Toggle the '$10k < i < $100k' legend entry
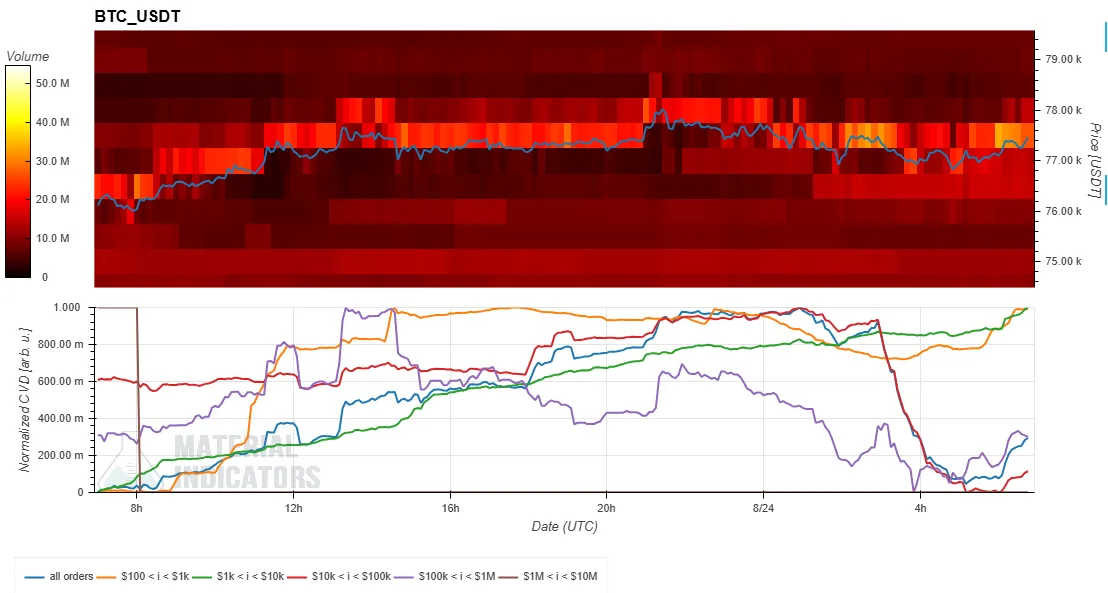 point(339,576)
